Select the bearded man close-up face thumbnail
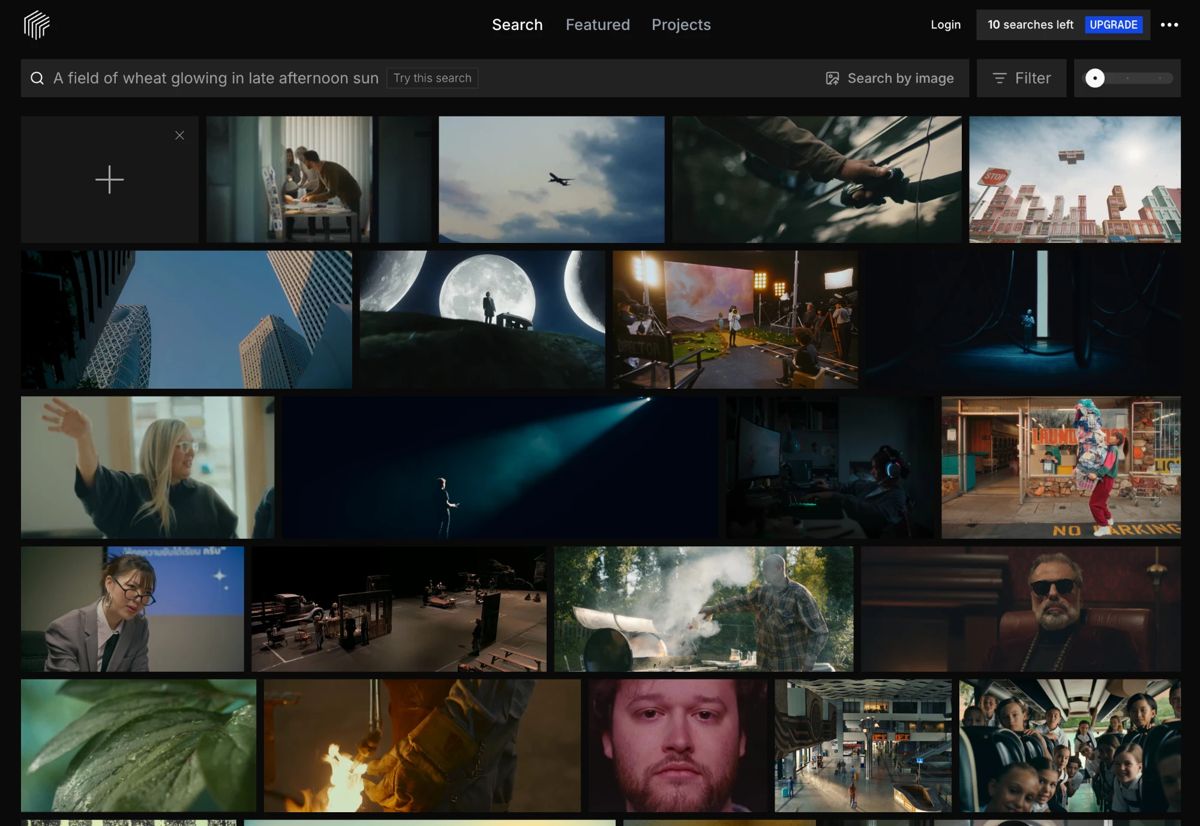Viewport: 1200px width, 826px height. coord(678,745)
